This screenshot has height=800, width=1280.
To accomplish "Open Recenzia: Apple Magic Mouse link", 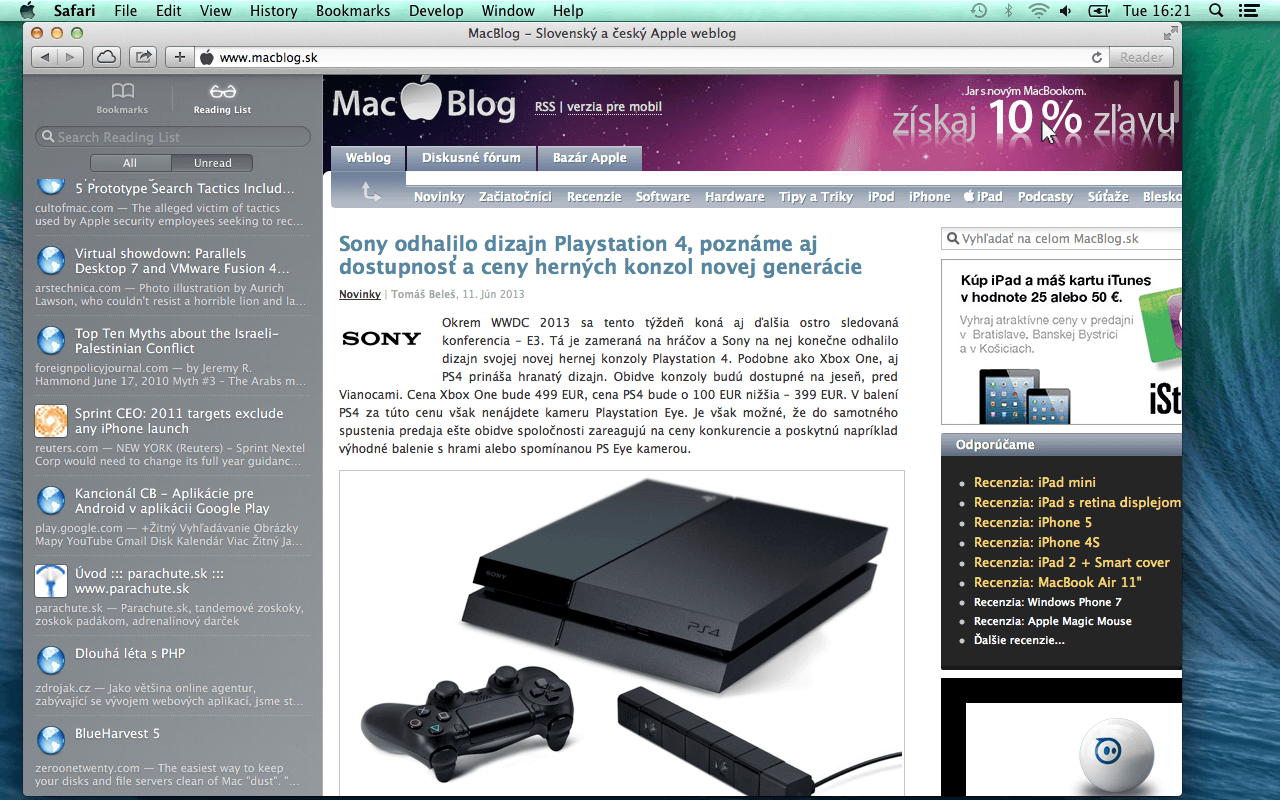I will coord(1053,621).
